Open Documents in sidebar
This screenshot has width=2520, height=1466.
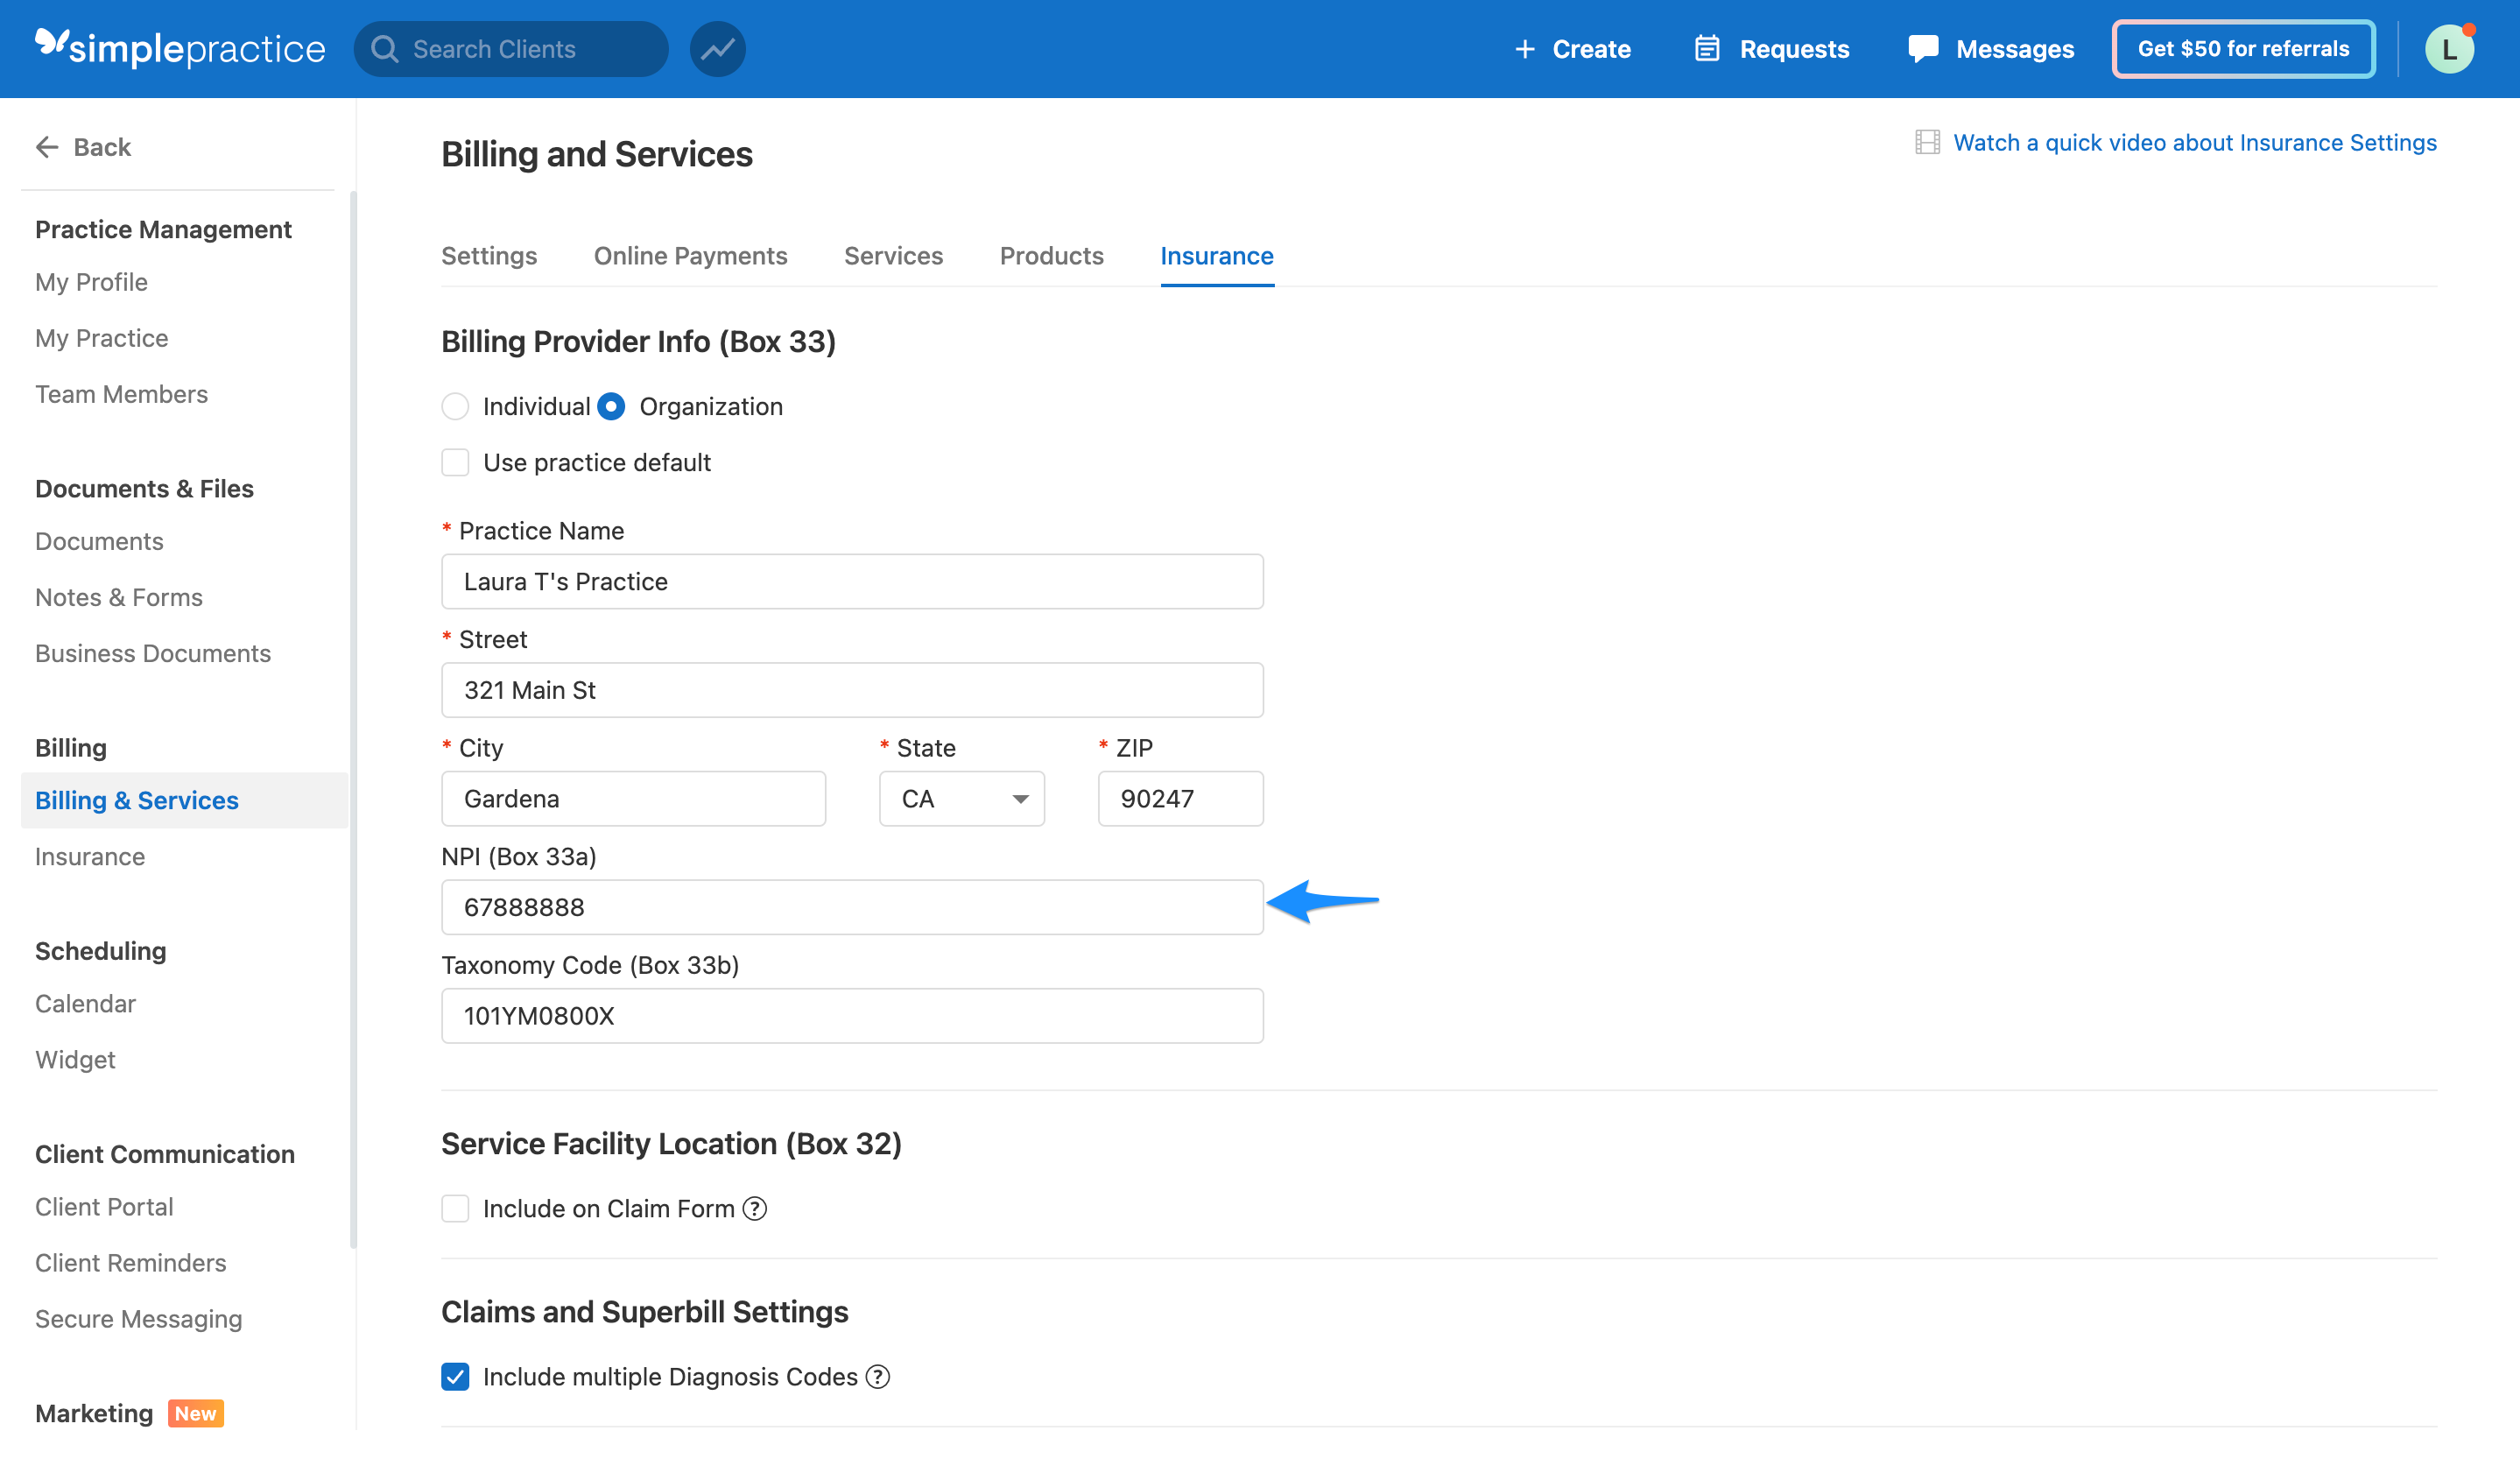point(99,541)
